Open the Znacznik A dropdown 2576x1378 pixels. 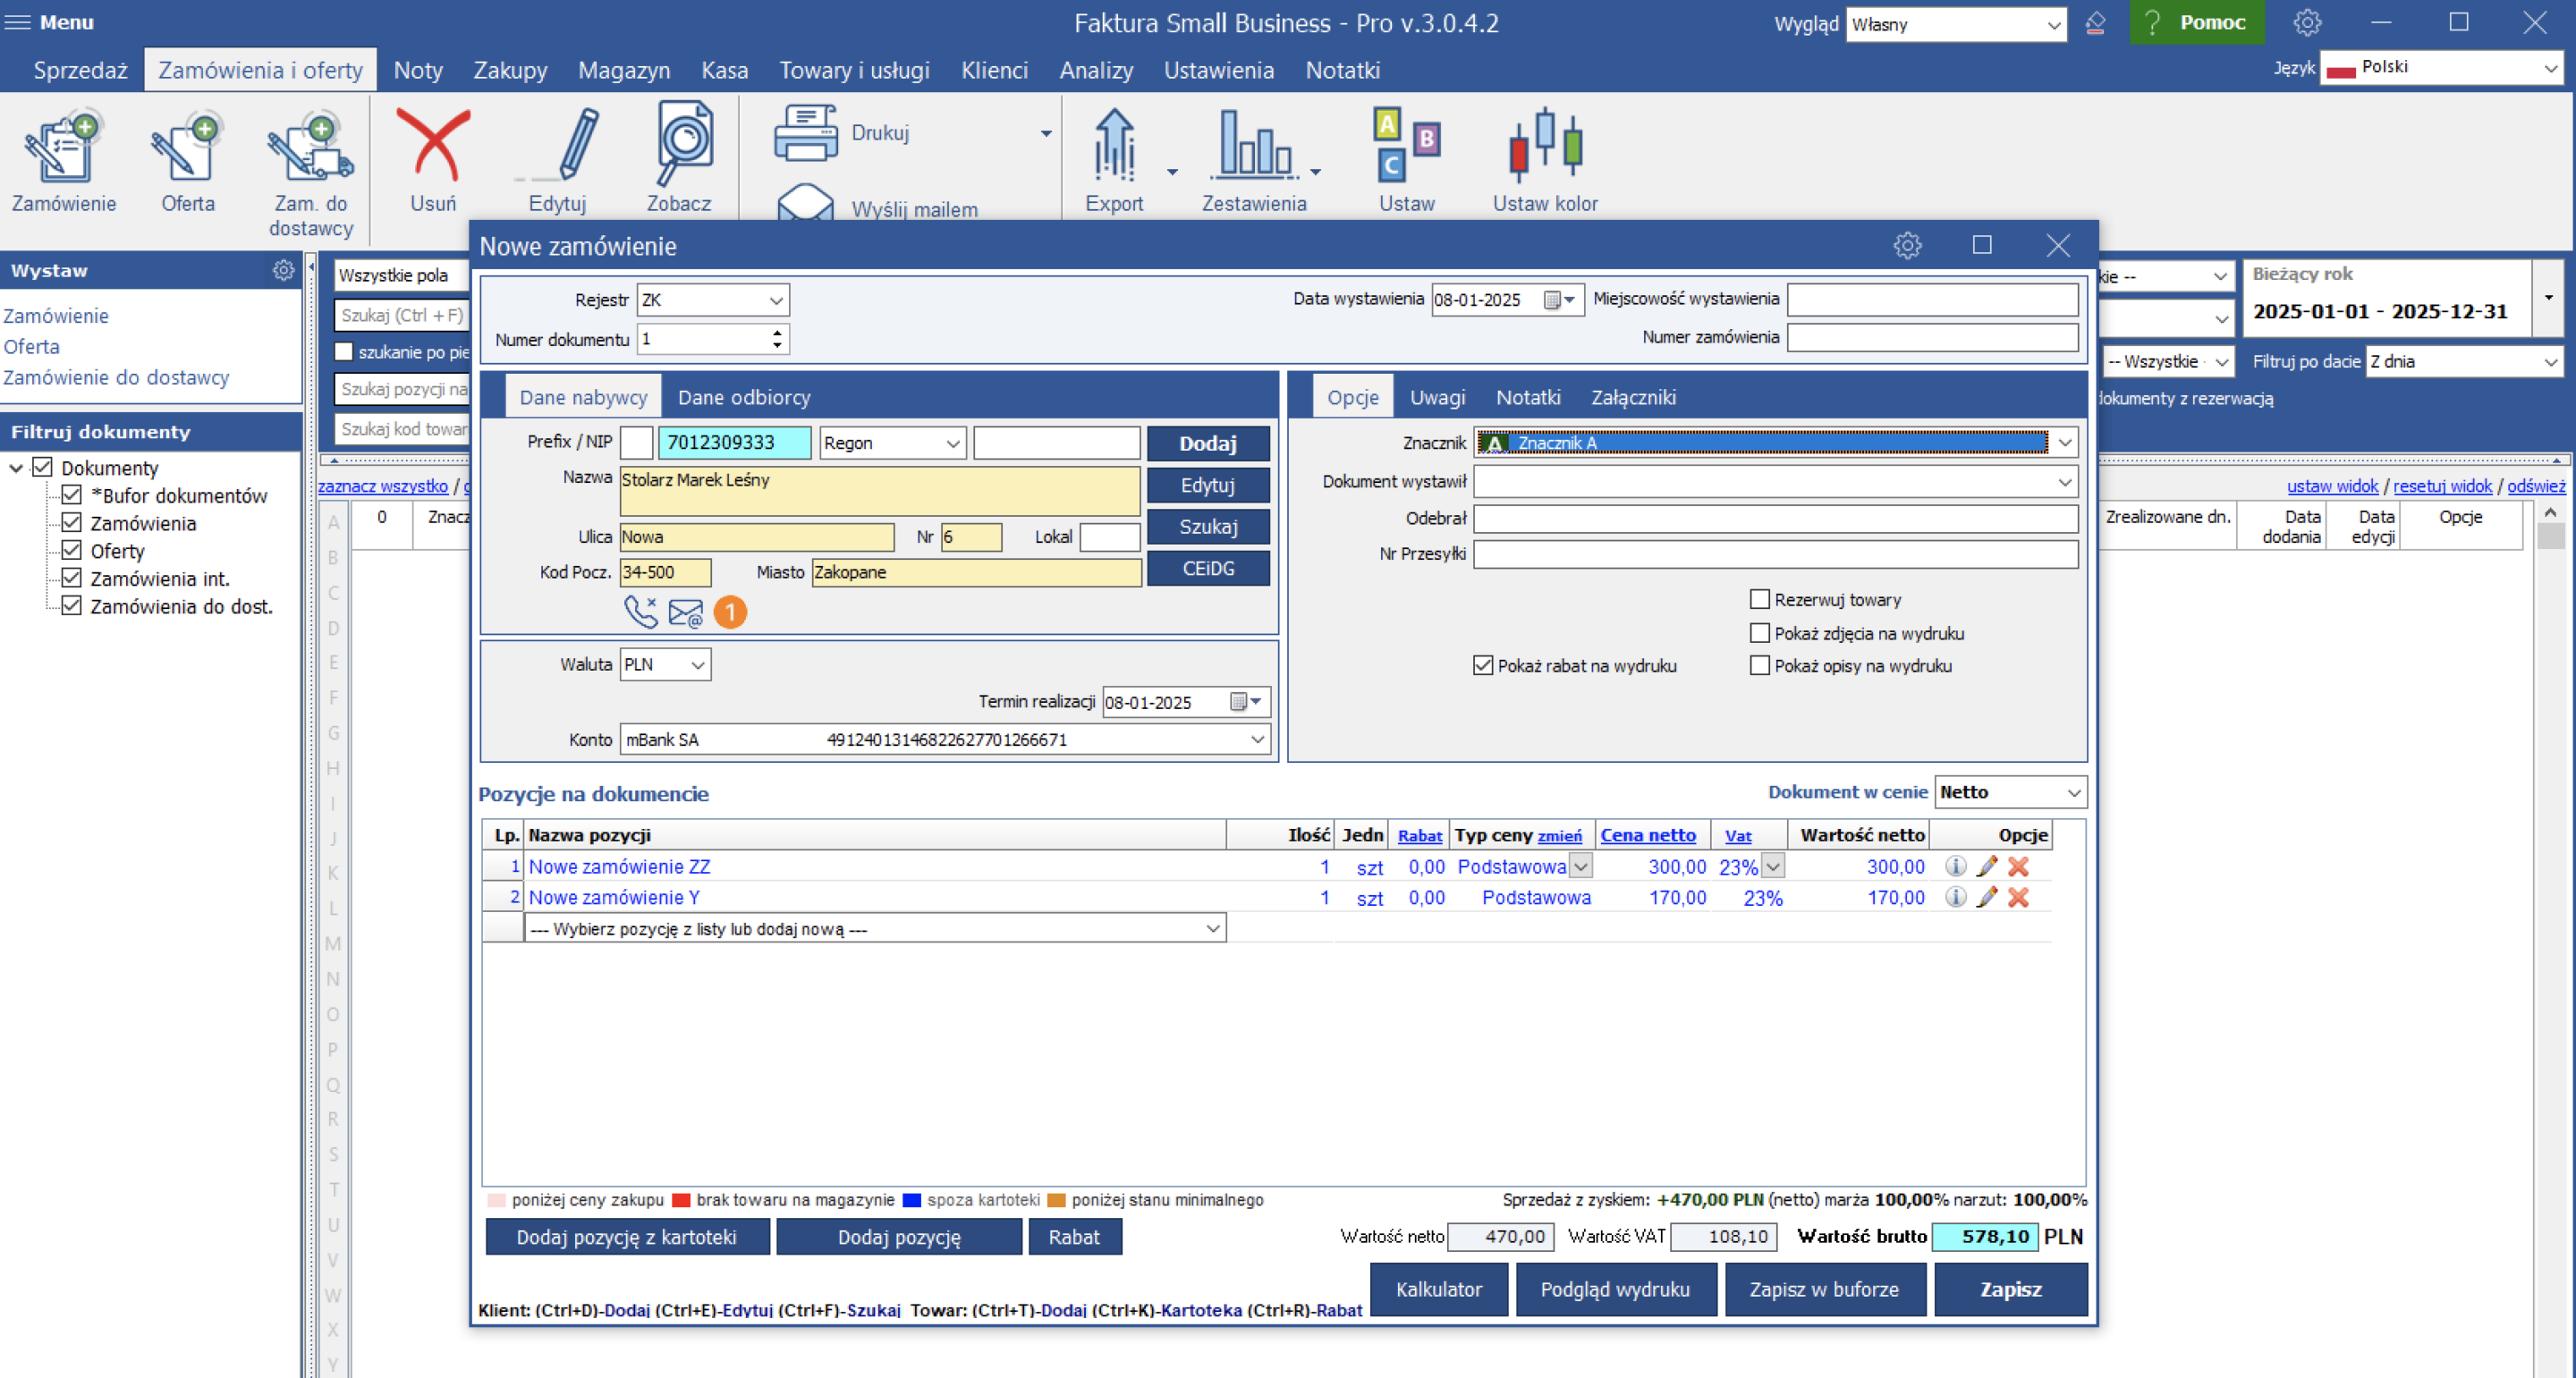2066,443
